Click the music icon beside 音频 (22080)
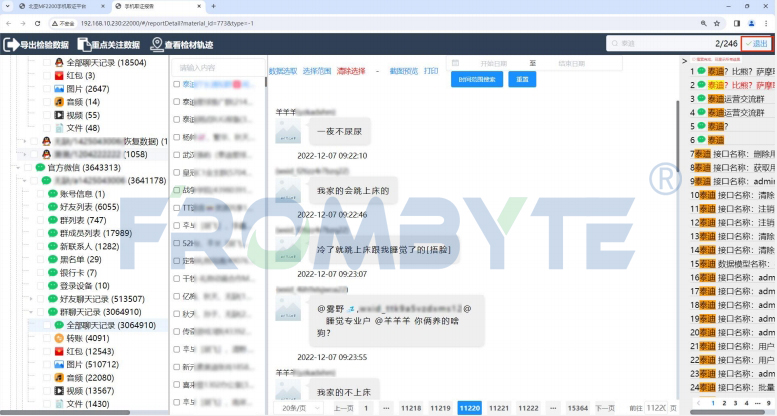The image size is (777, 416). point(59,378)
